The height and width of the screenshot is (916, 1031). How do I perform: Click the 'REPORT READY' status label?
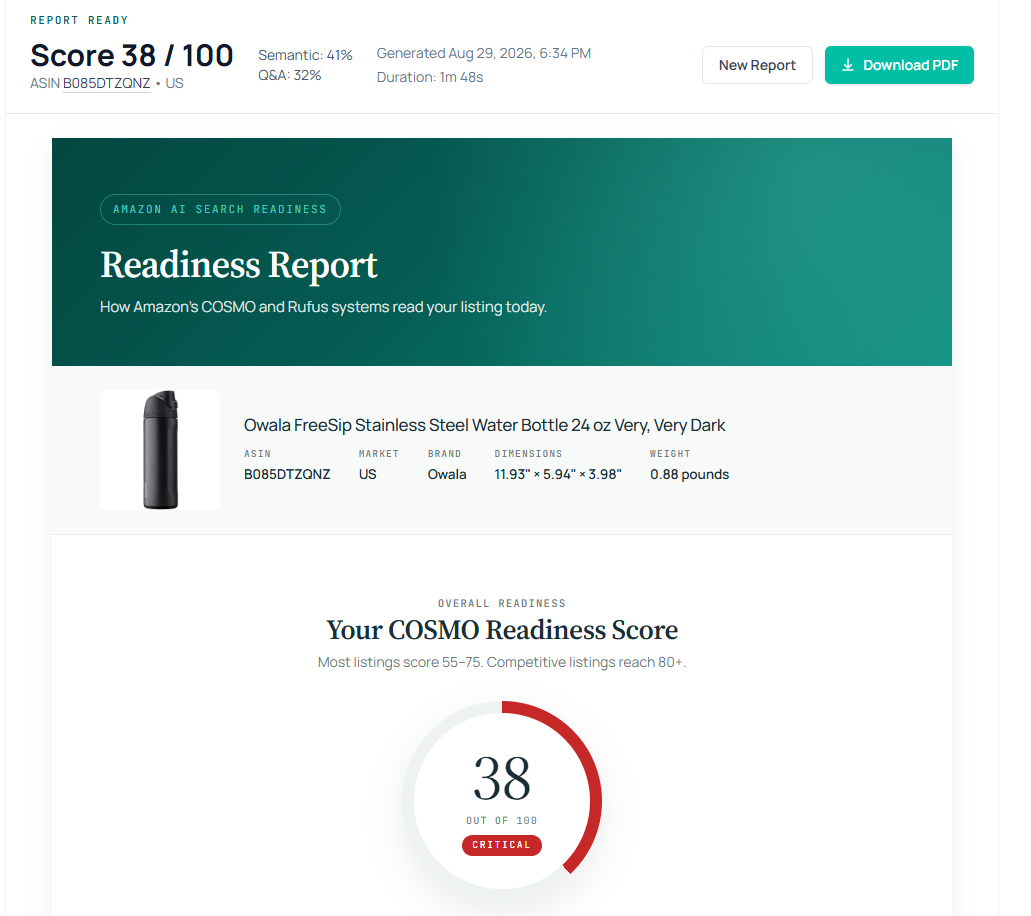click(79, 20)
